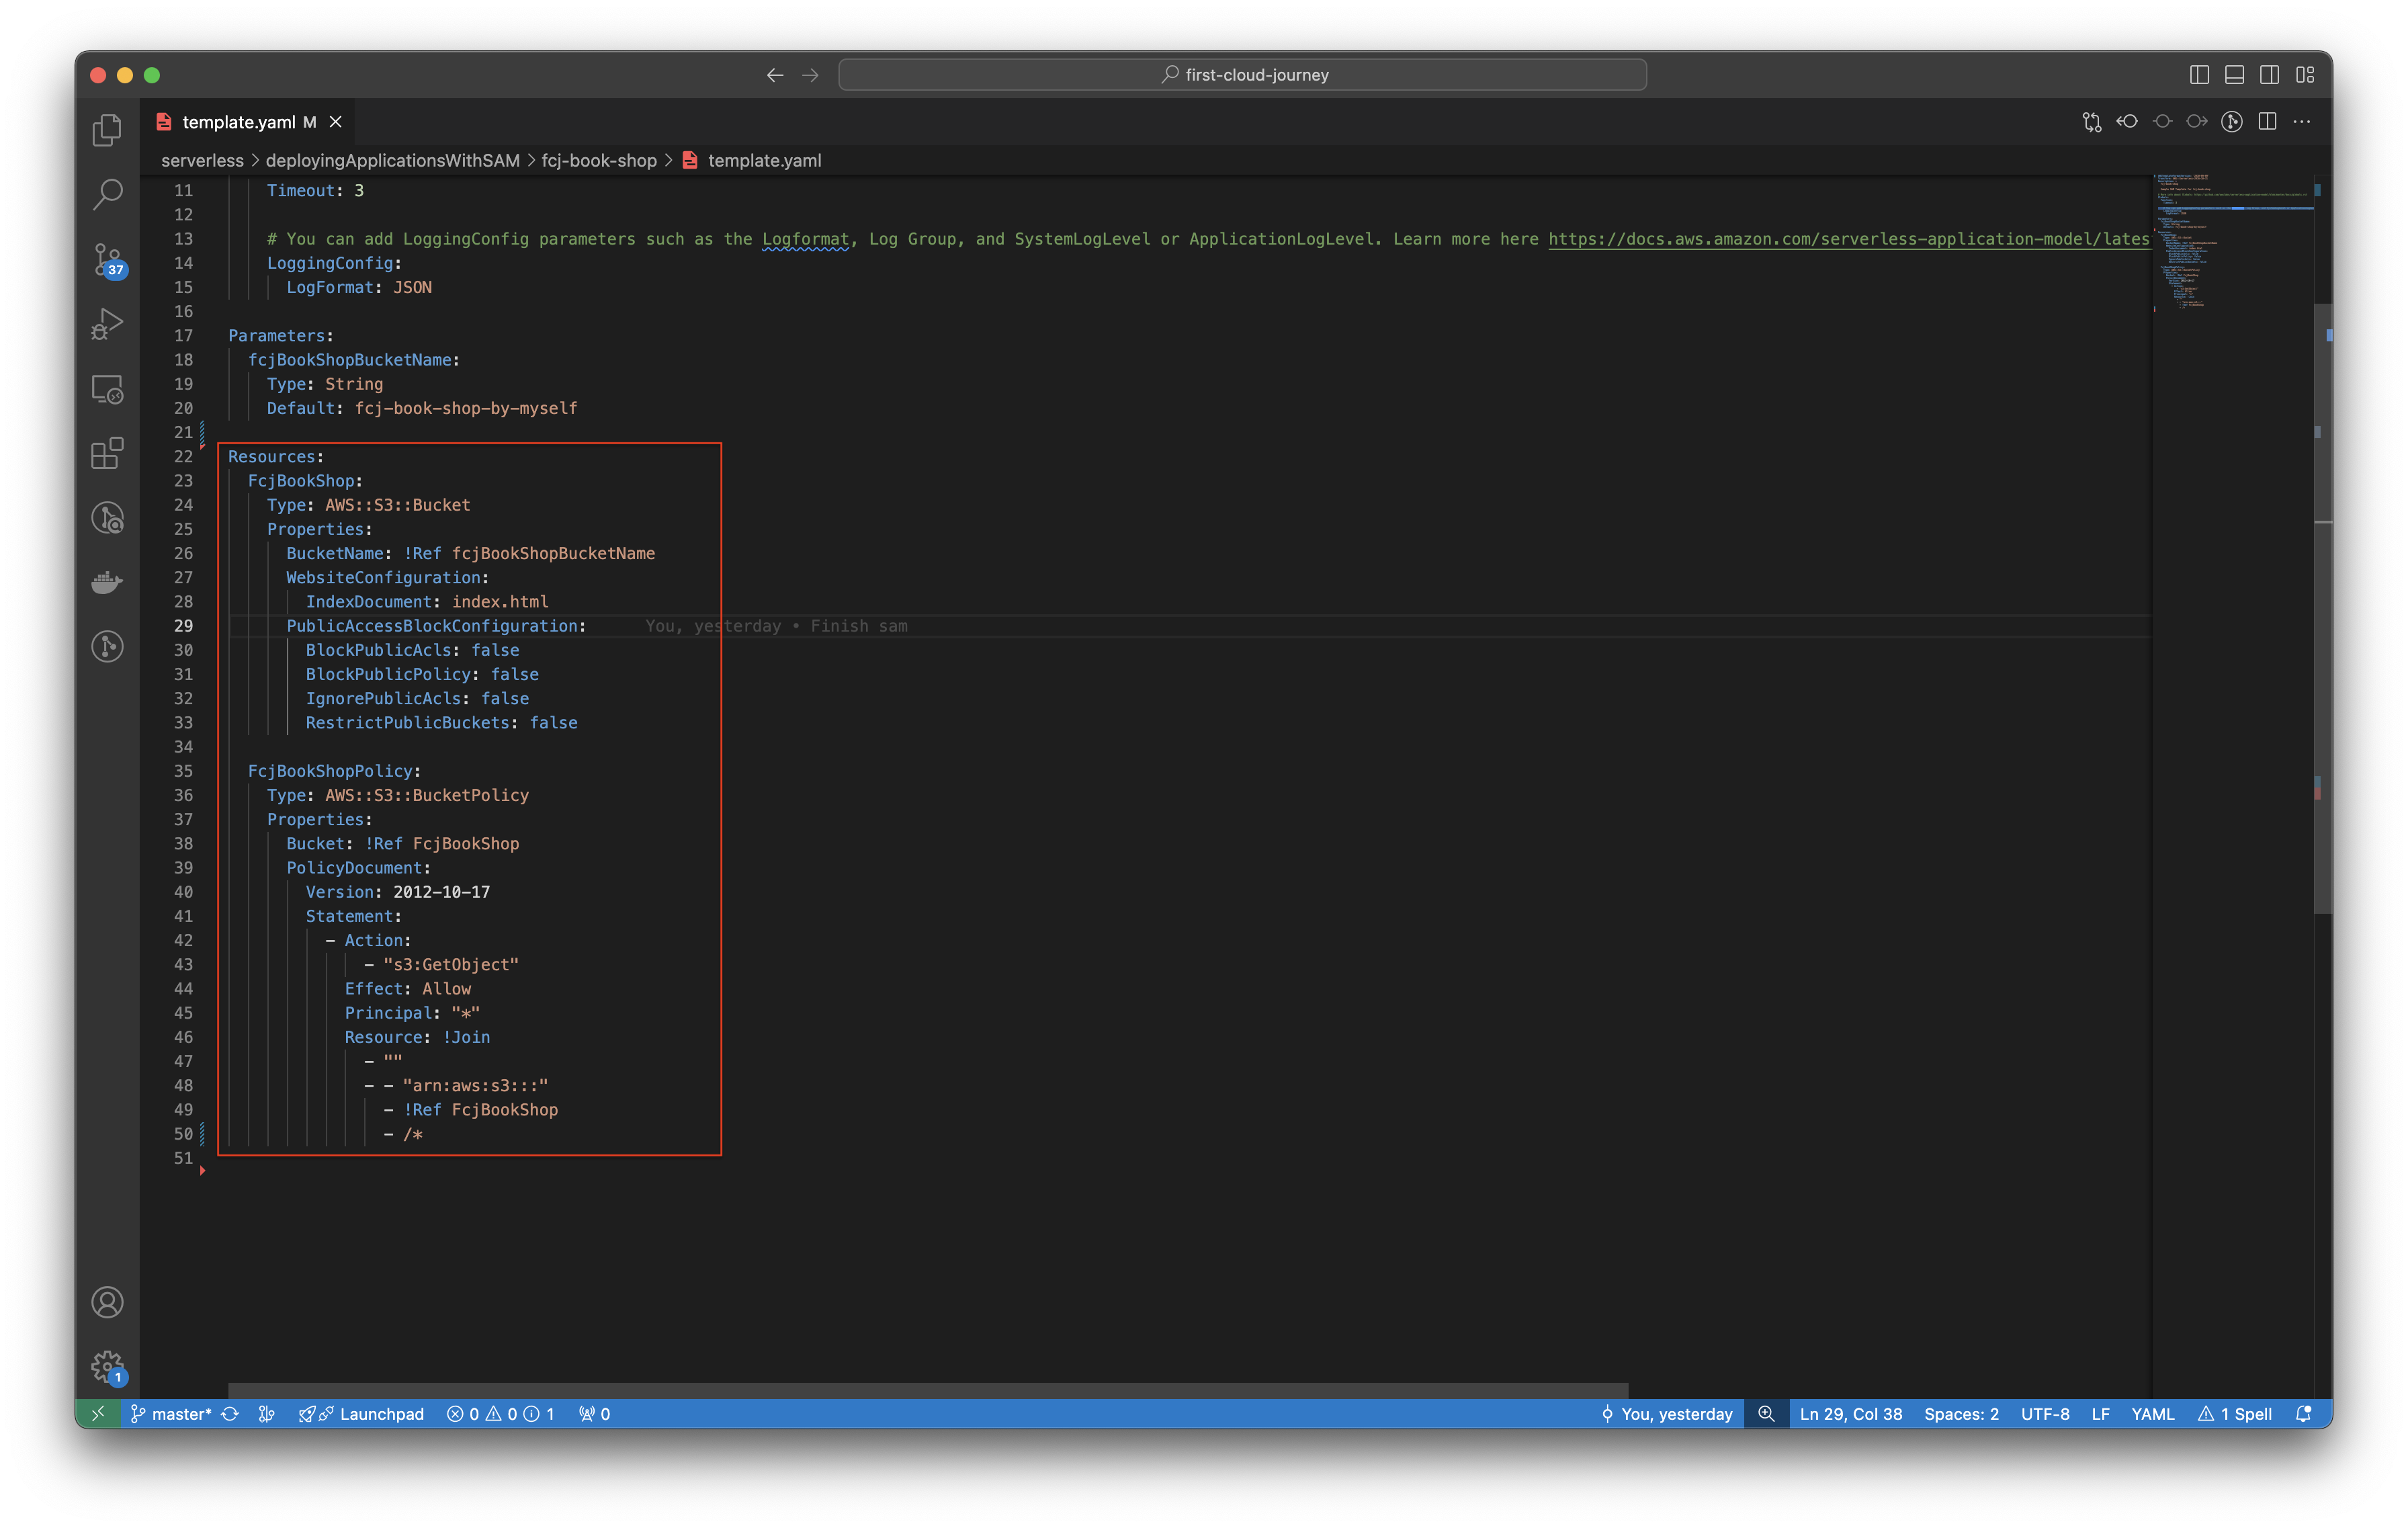Open the 1 Spell issue indicator
This screenshot has height=1528, width=2408.
(2235, 1414)
